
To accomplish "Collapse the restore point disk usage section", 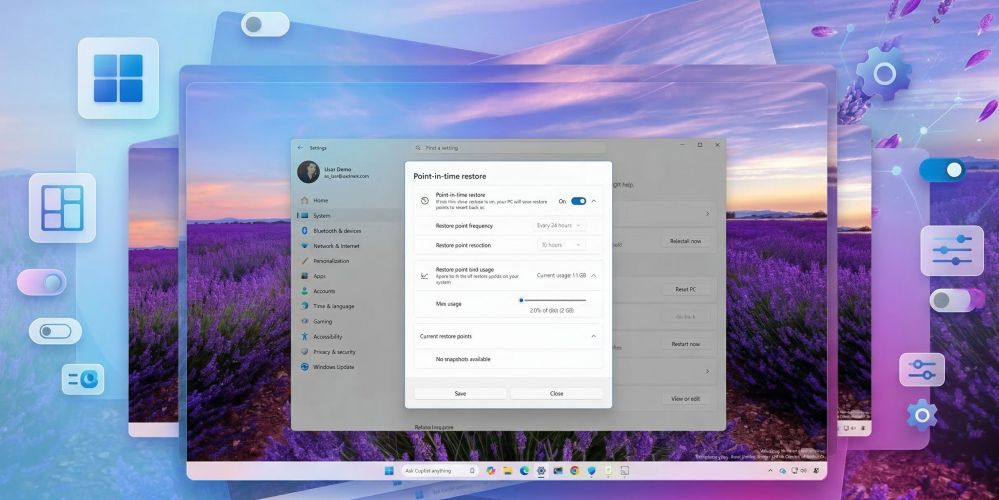I will pyautogui.click(x=594, y=275).
